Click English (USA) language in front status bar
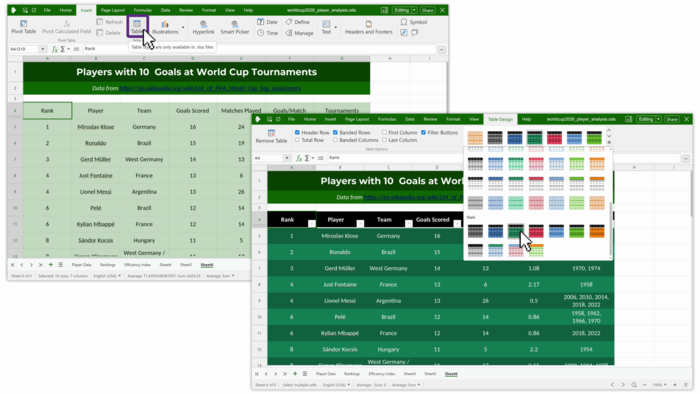This screenshot has width=700, height=394. click(x=336, y=385)
